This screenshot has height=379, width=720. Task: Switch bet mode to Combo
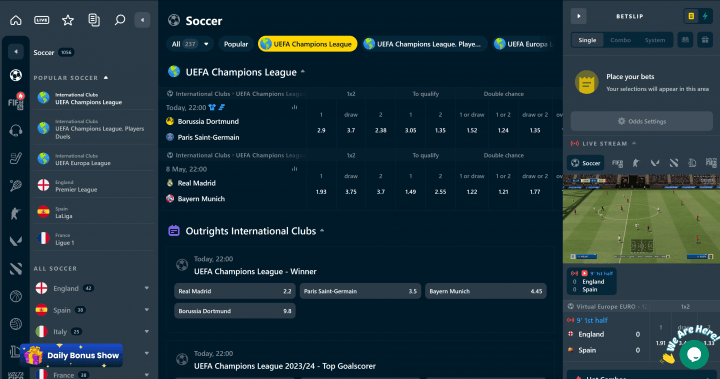click(x=620, y=40)
